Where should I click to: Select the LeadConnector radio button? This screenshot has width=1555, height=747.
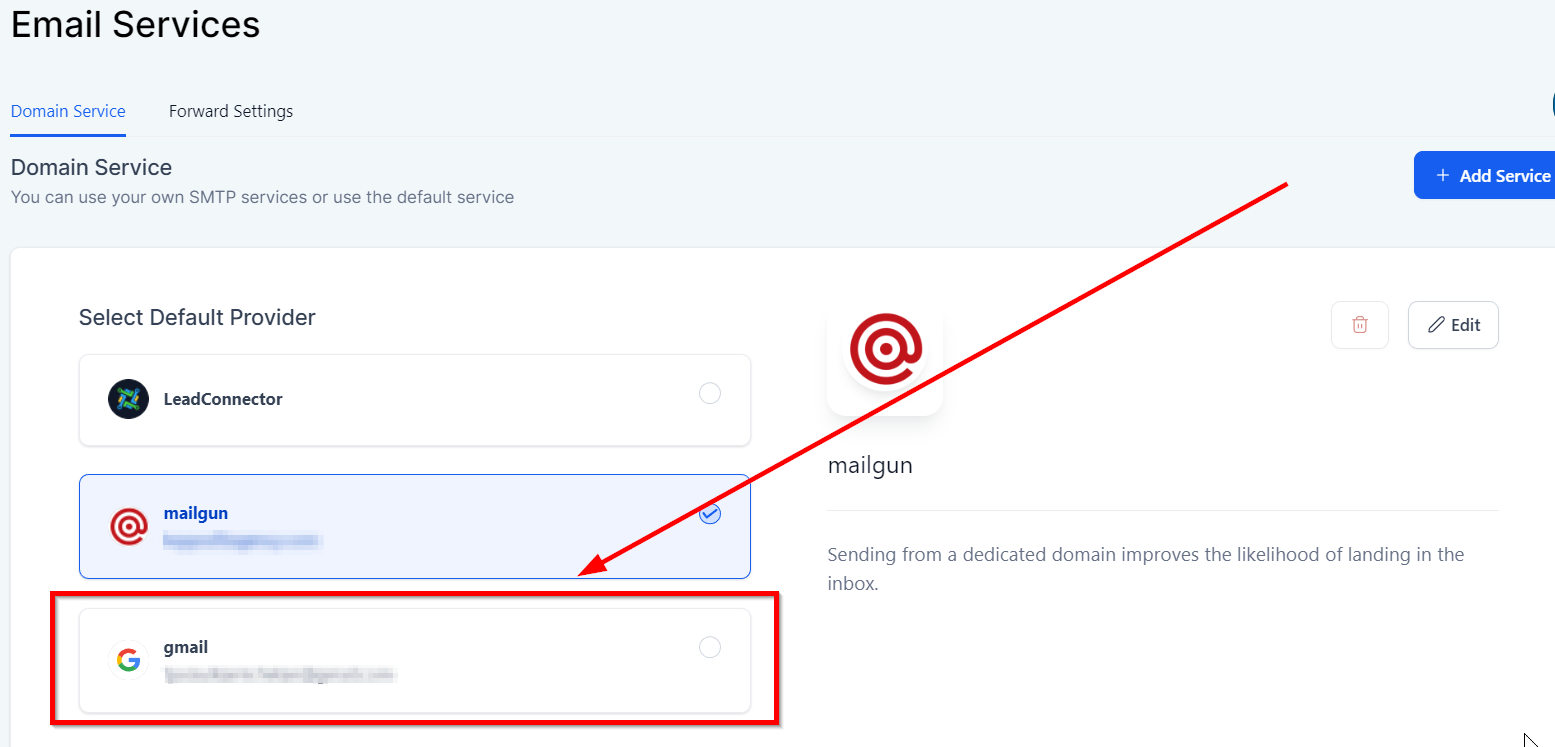point(709,393)
